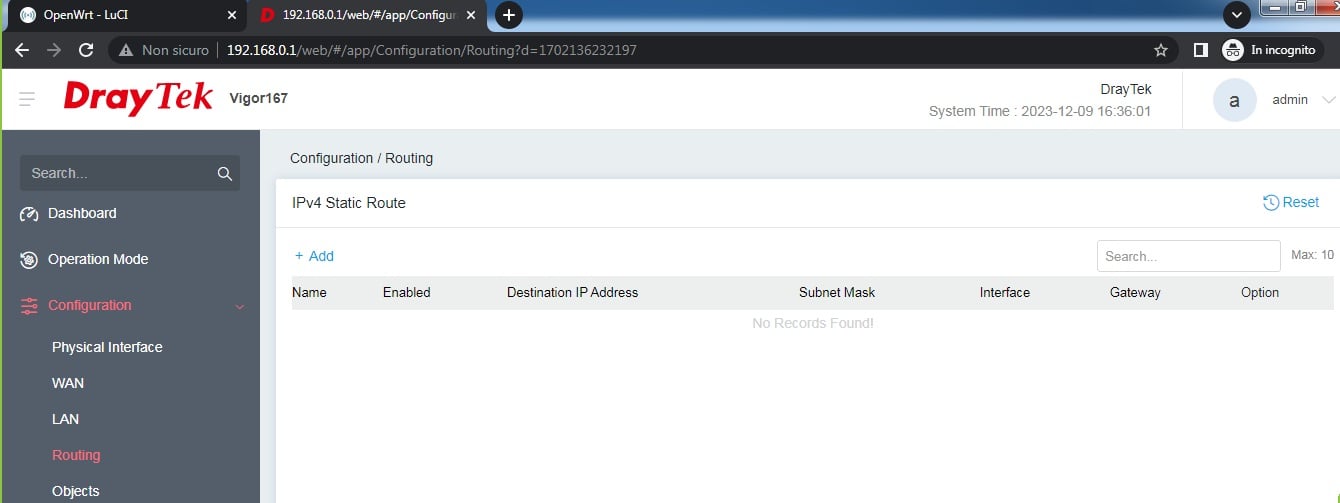Screen dimensions: 1340x503
Task: Click the Vigor167 model name
Action: point(258,98)
